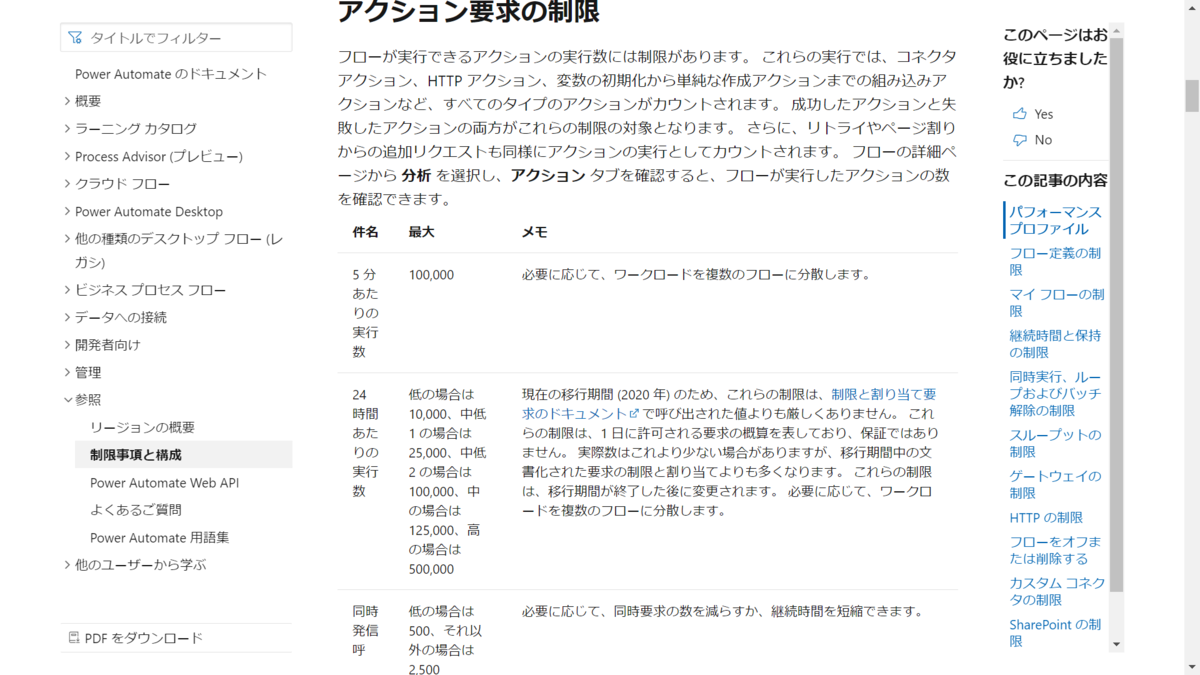The width and height of the screenshot is (1200, 675).
Task: Expand 管理 section
Action: (x=67, y=372)
